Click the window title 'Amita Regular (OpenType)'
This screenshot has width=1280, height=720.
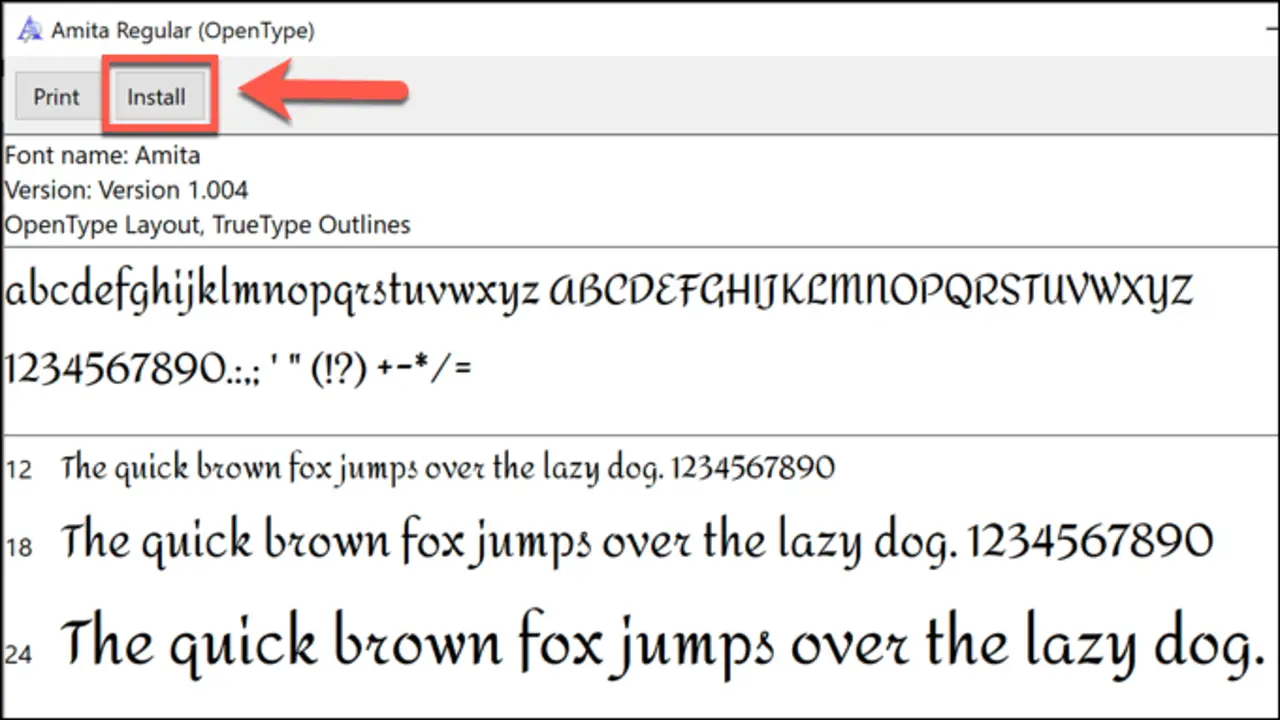coord(183,31)
